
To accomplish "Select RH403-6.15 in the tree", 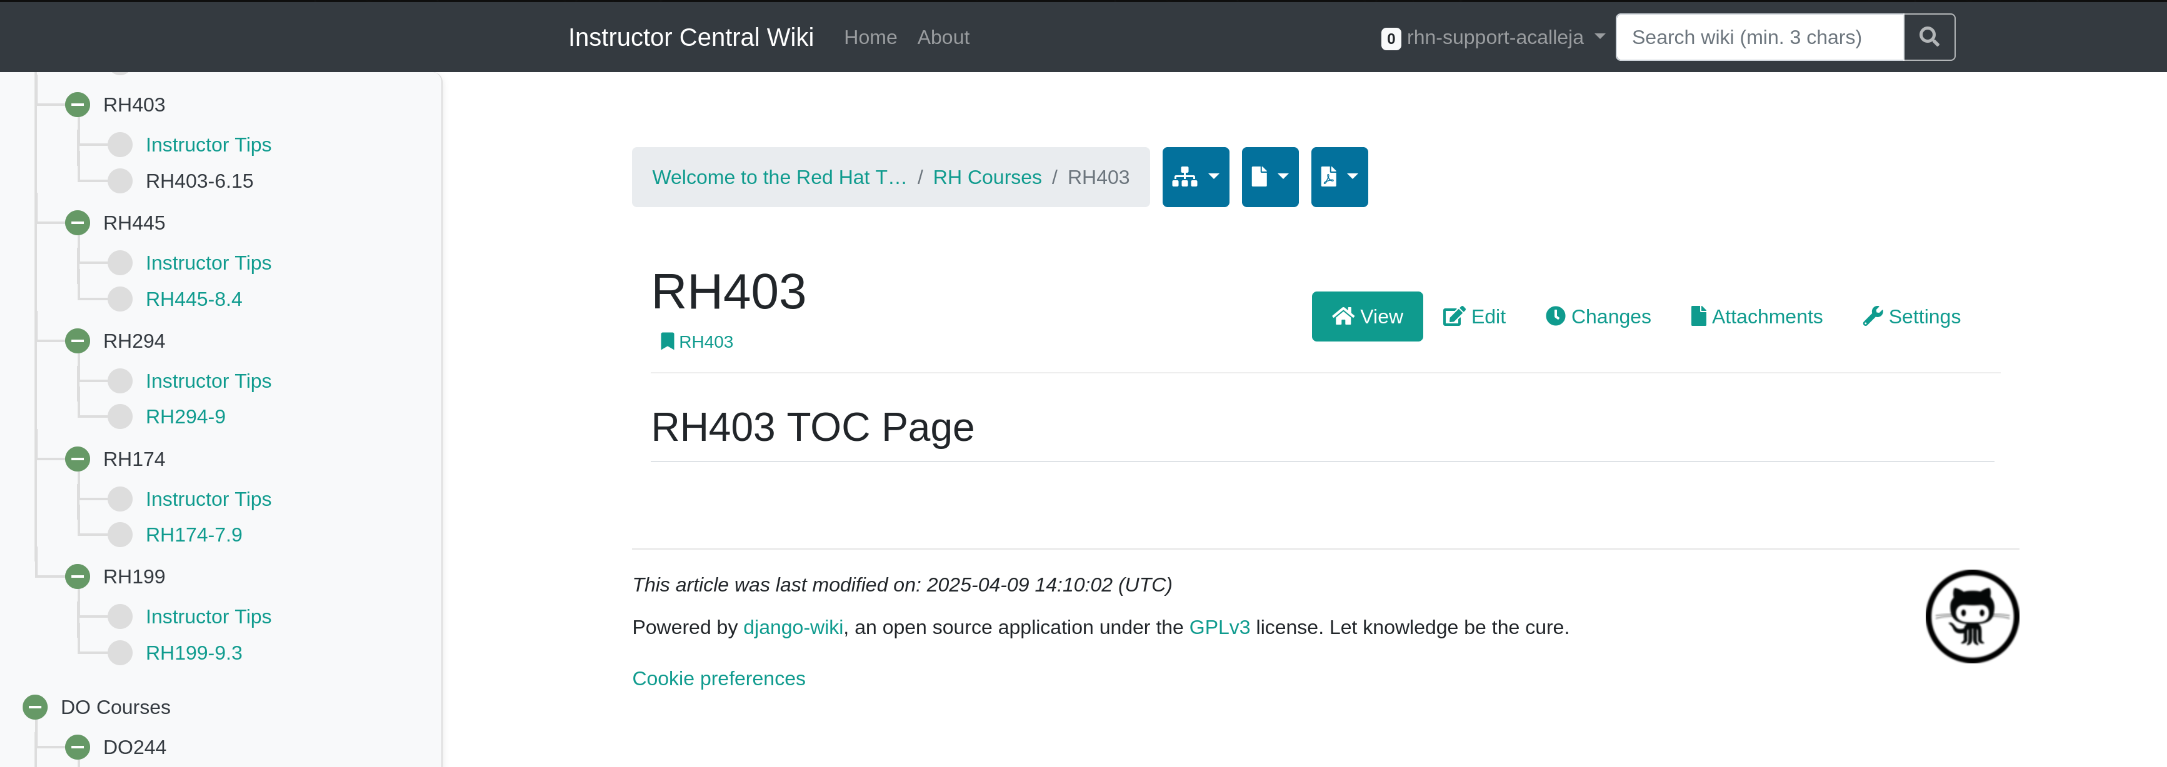I will 199,181.
